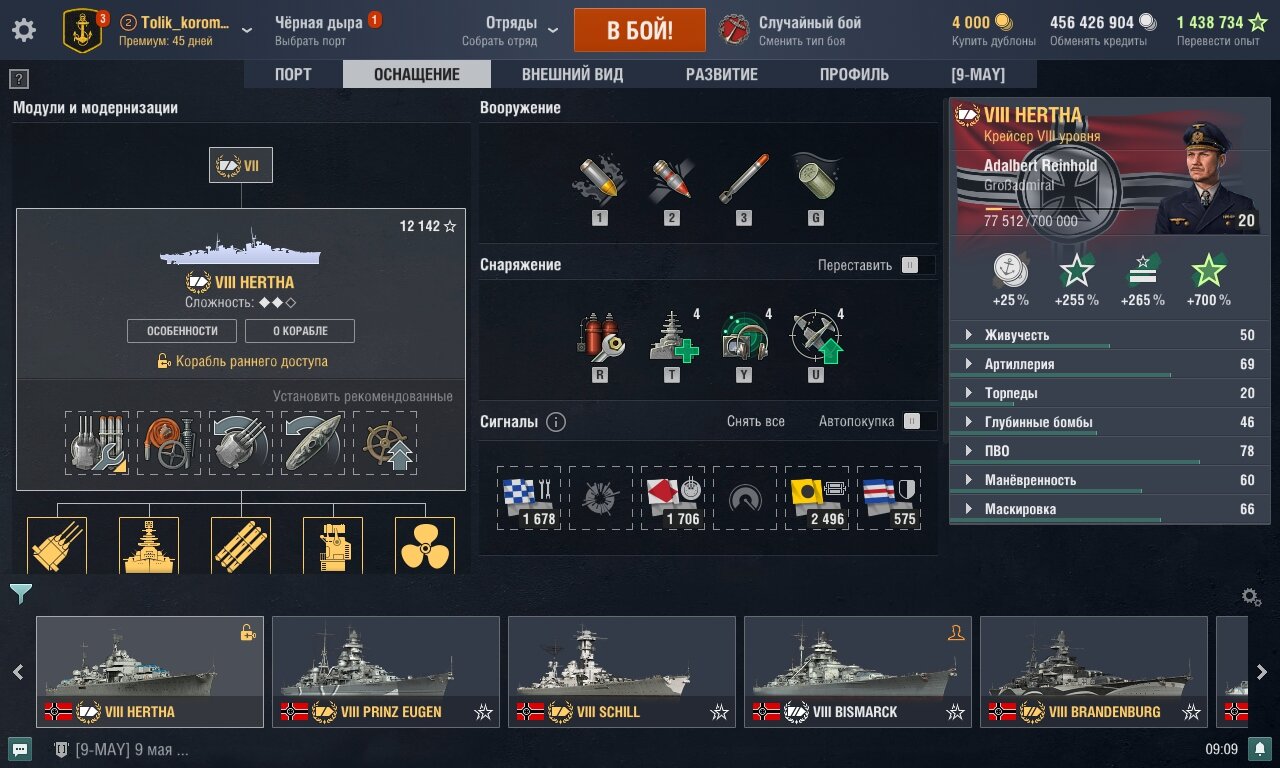The height and width of the screenshot is (768, 1280).
Task: Open the chat icon in bottom bar
Action: click(20, 748)
